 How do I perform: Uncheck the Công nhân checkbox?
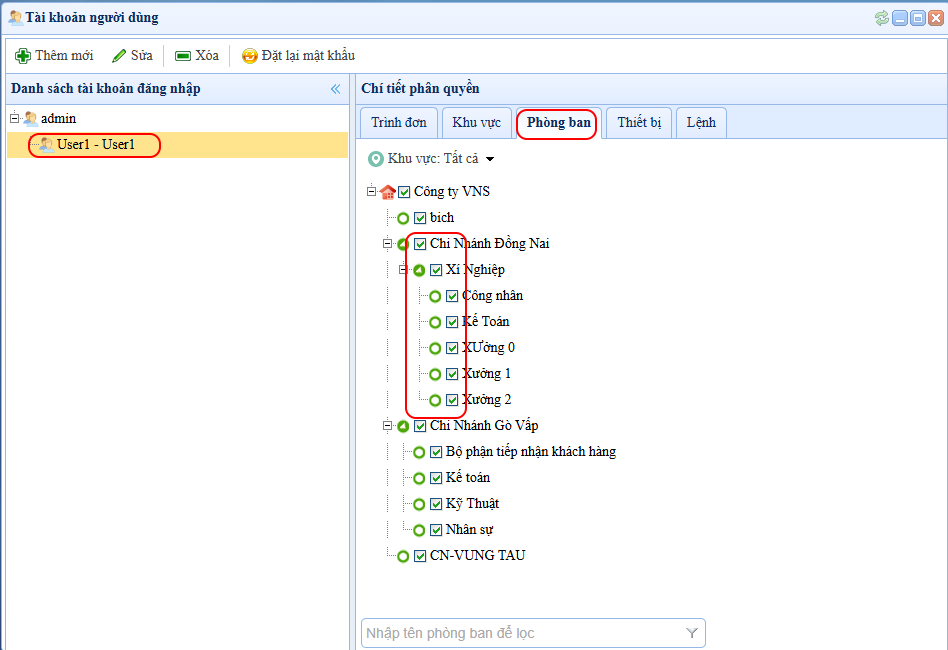452,296
